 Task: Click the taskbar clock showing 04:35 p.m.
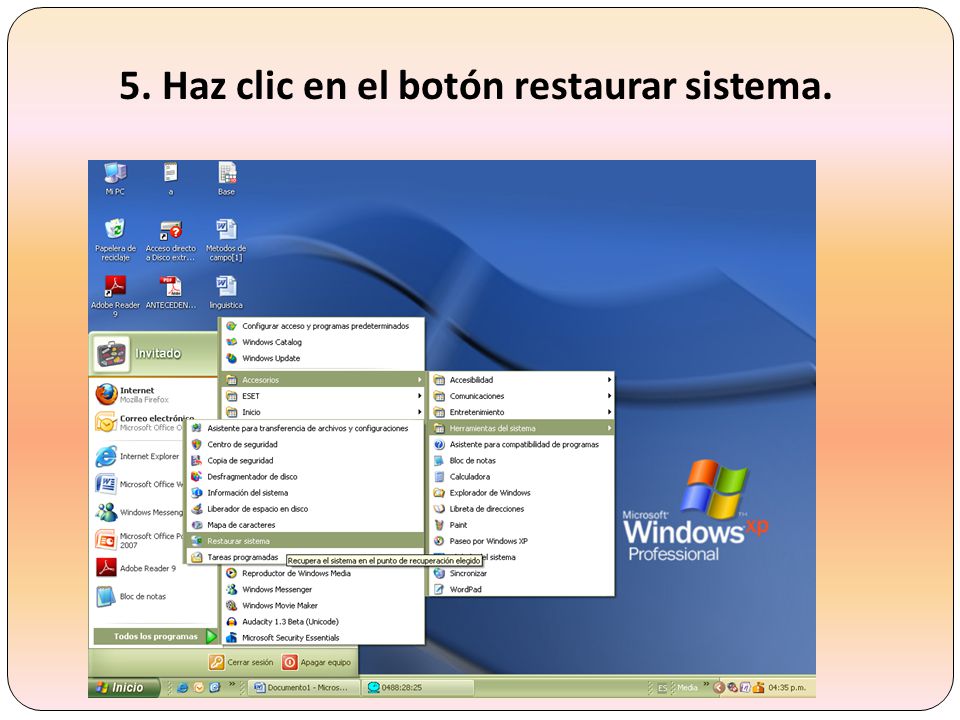point(787,688)
